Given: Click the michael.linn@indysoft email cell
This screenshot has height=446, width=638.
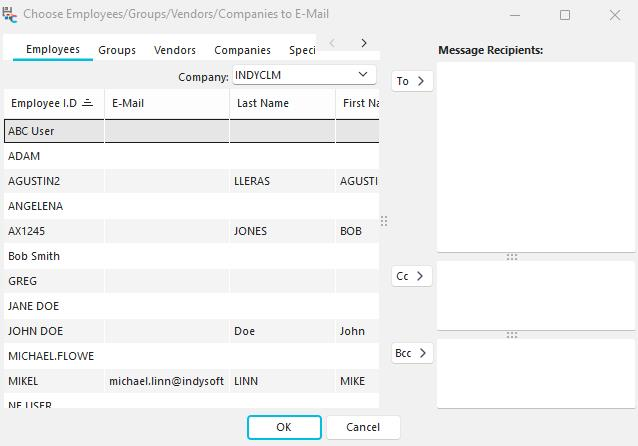Looking at the screenshot, I should pyautogui.click(x=167, y=381).
